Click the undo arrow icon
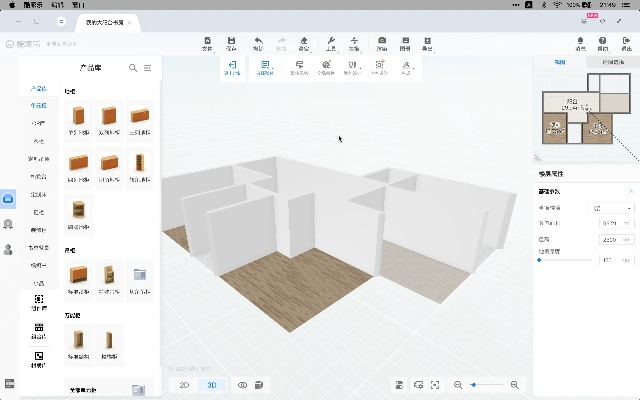640x400 pixels. click(257, 43)
